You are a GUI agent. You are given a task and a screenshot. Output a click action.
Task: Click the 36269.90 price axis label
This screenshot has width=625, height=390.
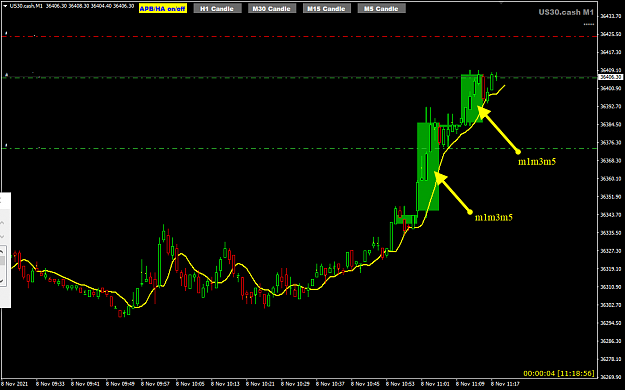click(610, 377)
